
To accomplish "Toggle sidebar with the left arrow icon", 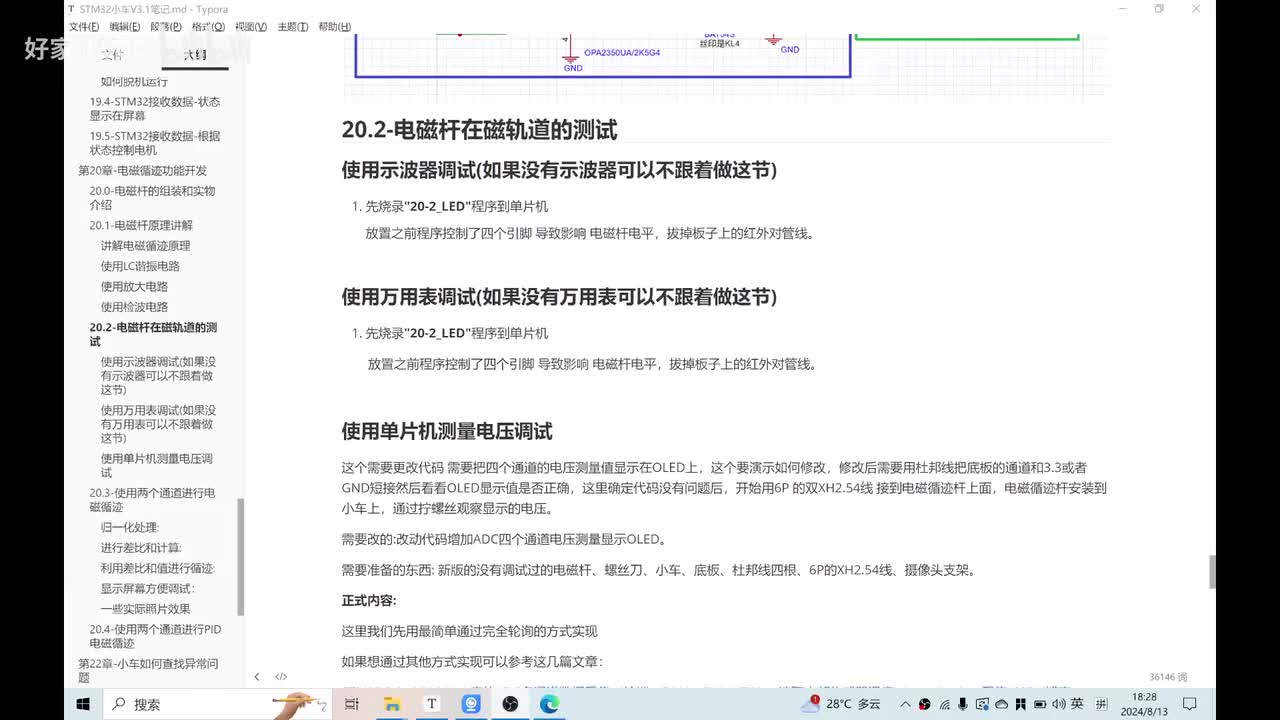I will pyautogui.click(x=257, y=677).
